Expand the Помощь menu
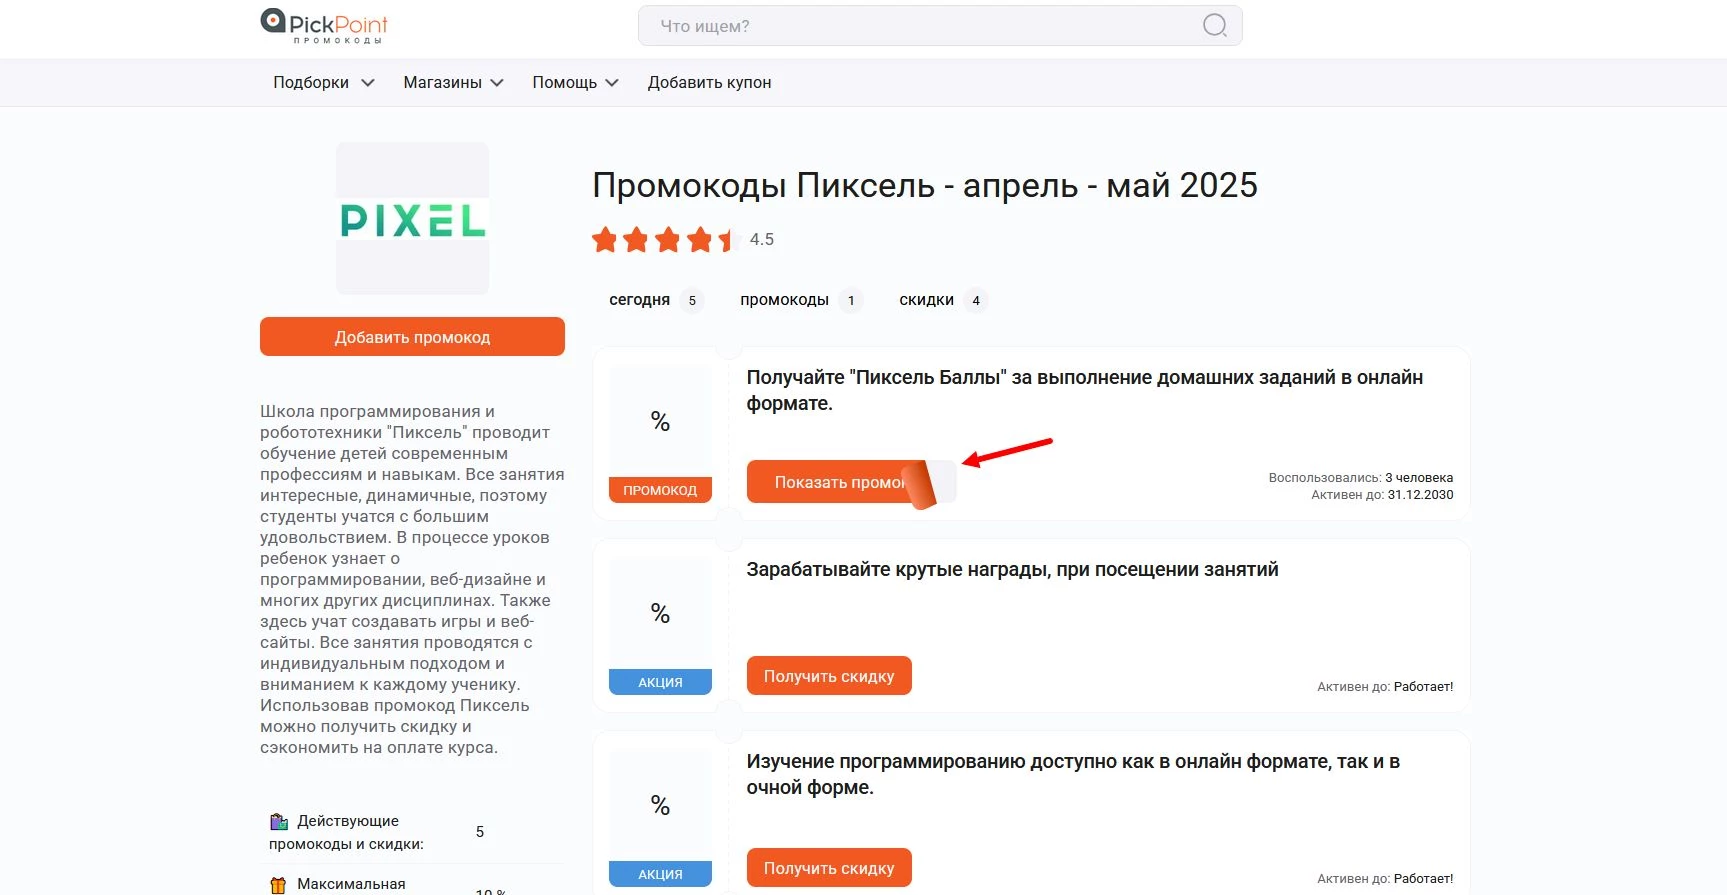The image size is (1727, 895). click(x=575, y=83)
